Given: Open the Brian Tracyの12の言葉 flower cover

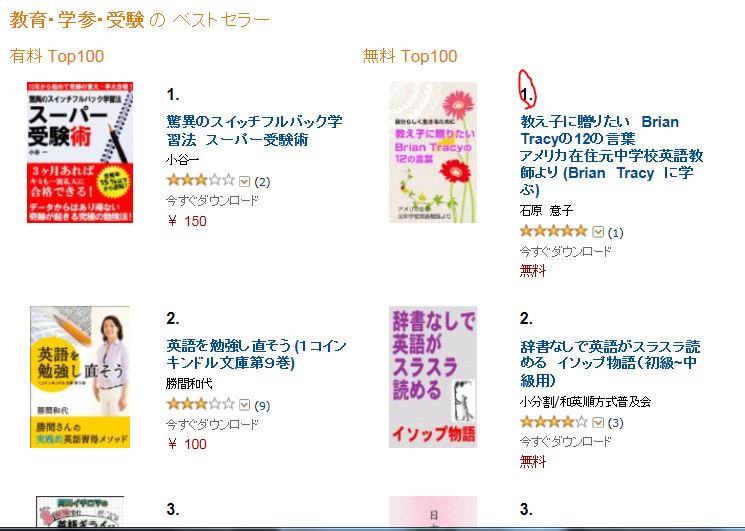Looking at the screenshot, I should [433, 152].
